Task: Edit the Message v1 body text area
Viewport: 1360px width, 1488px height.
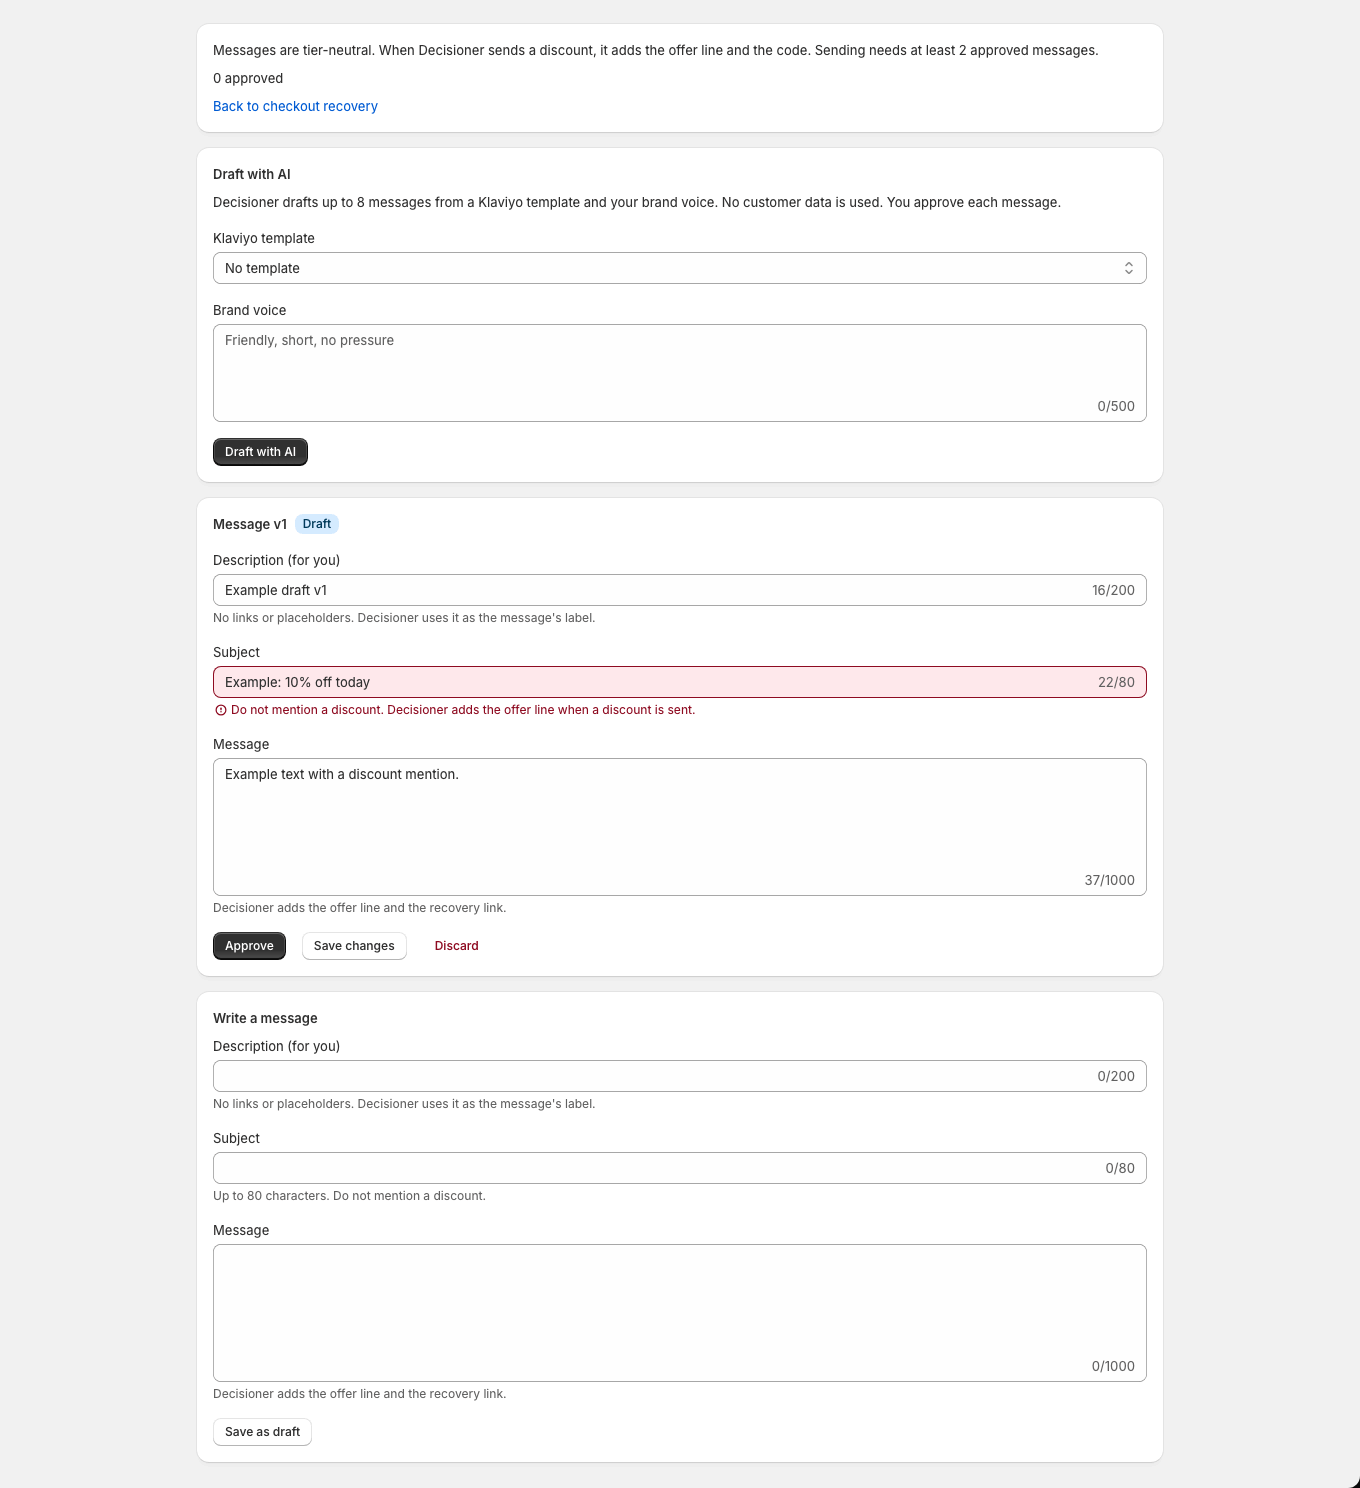Action: pyautogui.click(x=680, y=827)
